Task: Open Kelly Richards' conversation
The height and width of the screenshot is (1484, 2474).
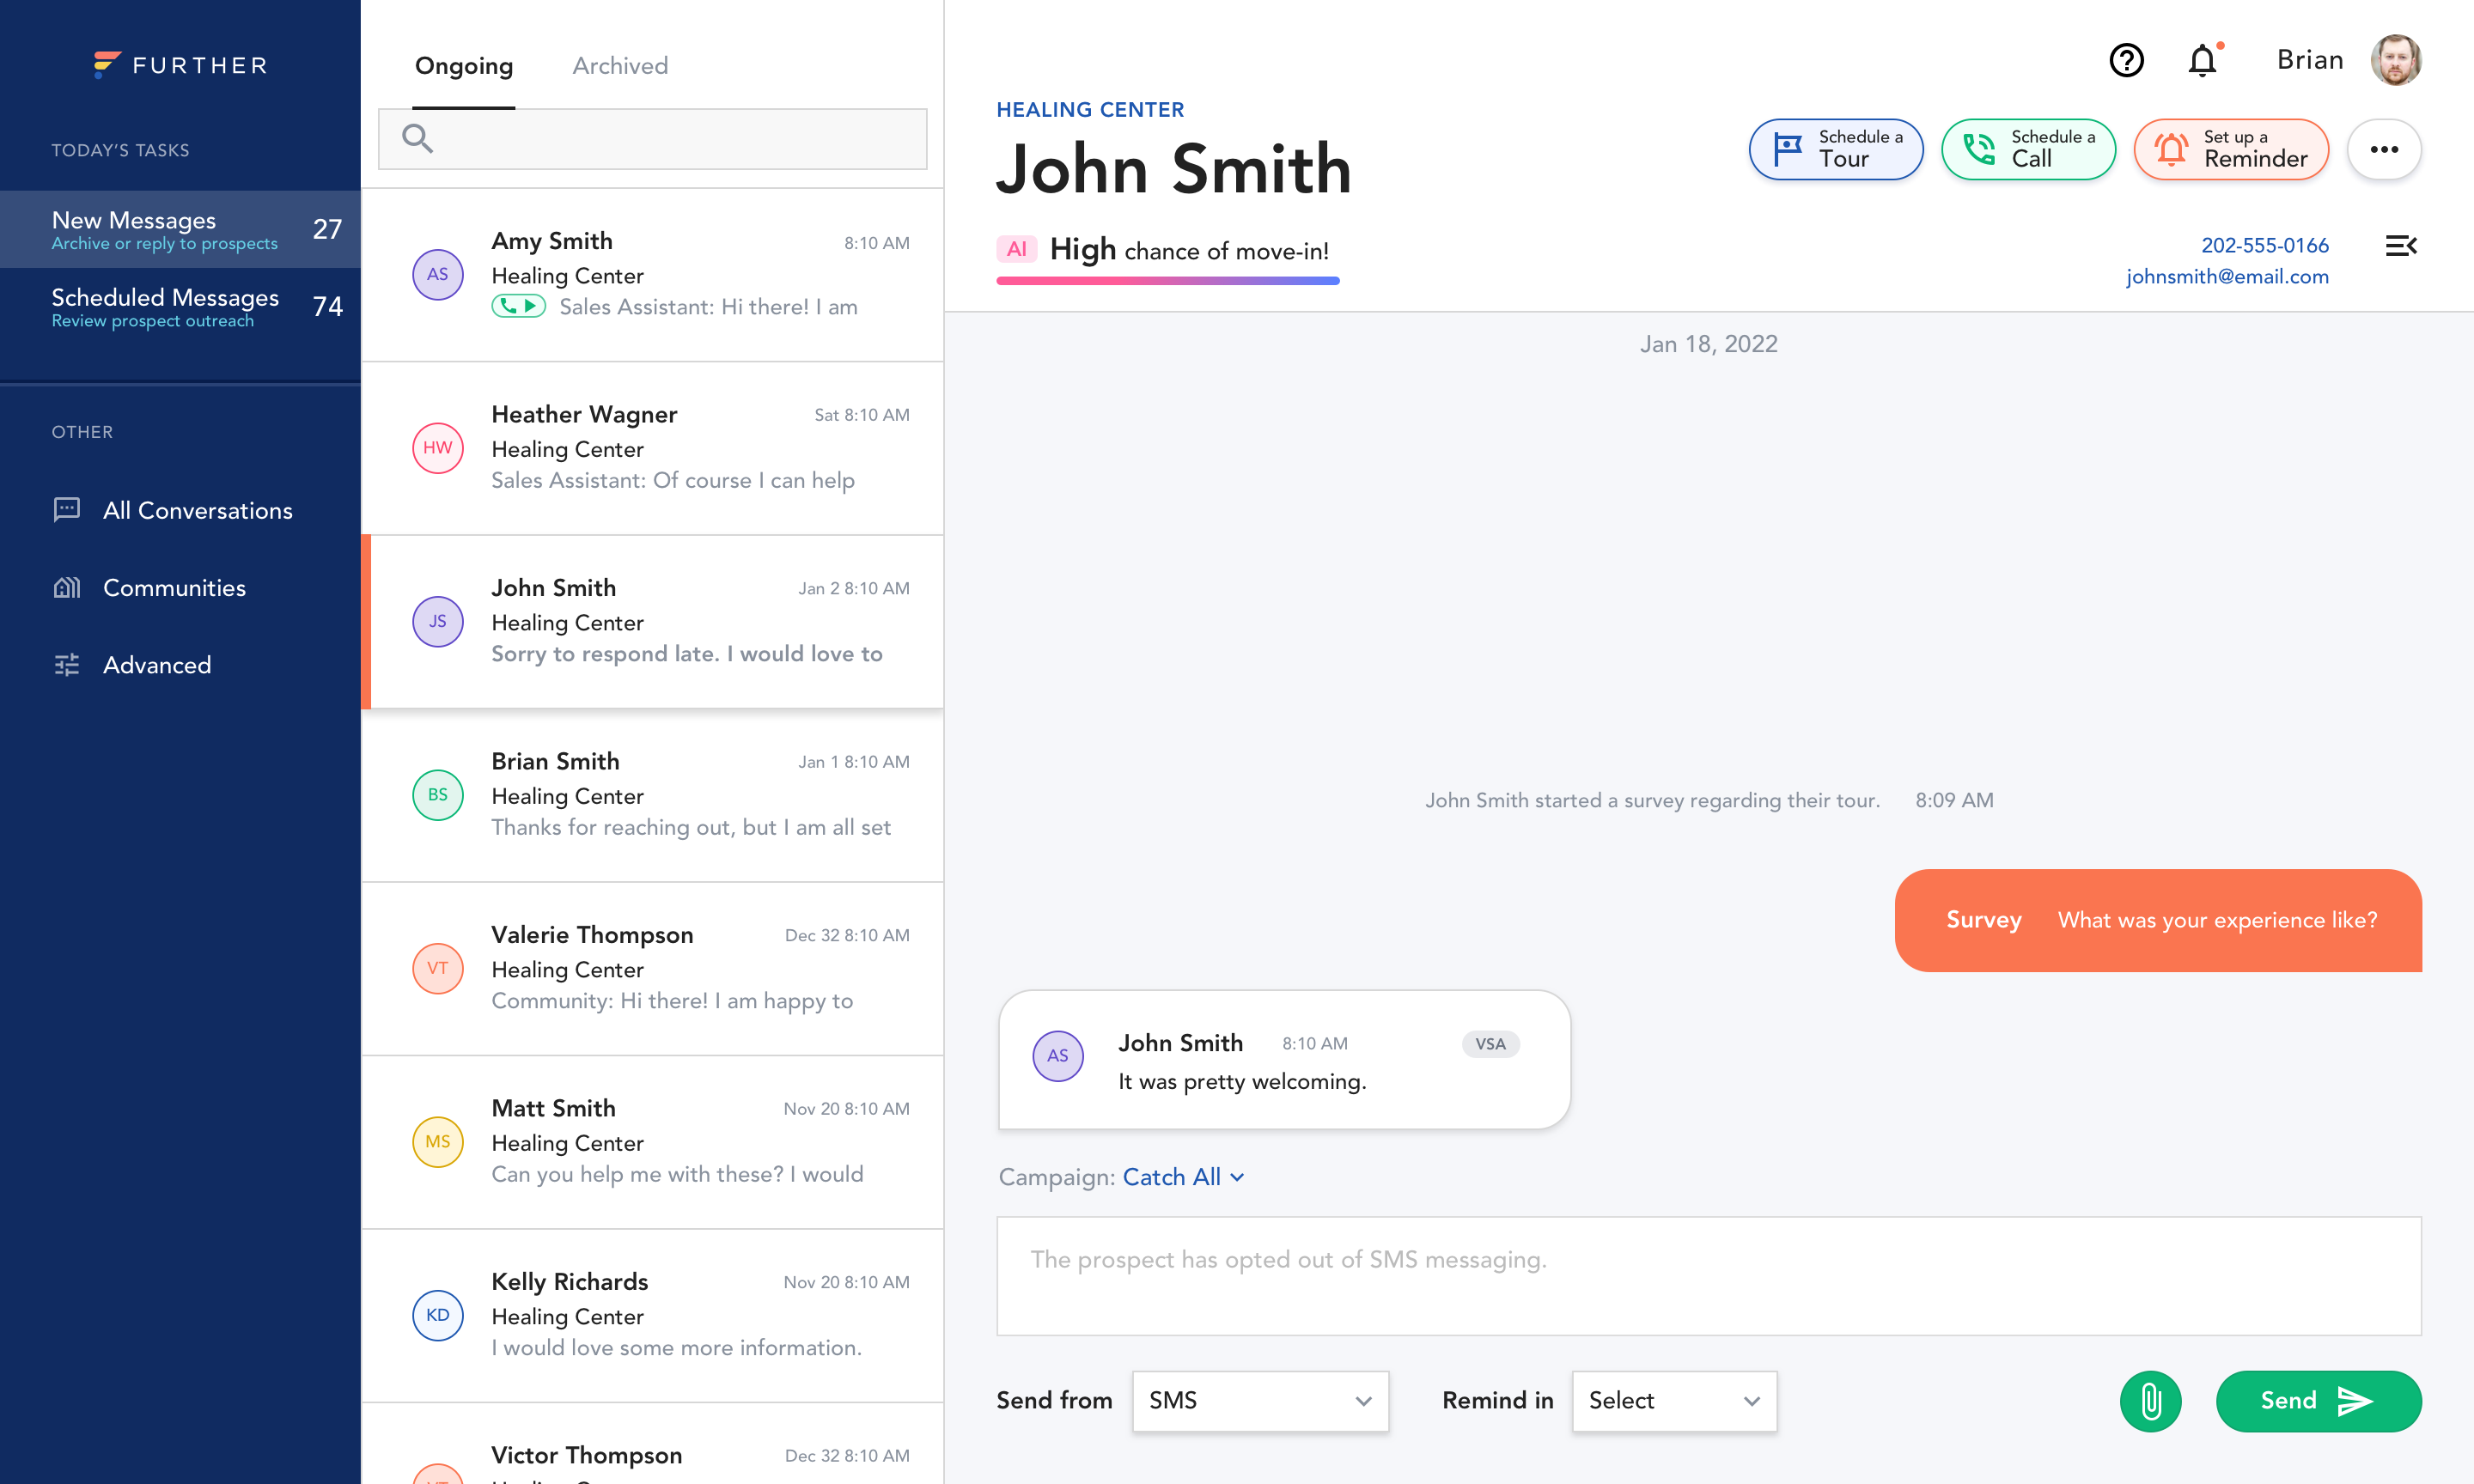Action: (652, 1315)
